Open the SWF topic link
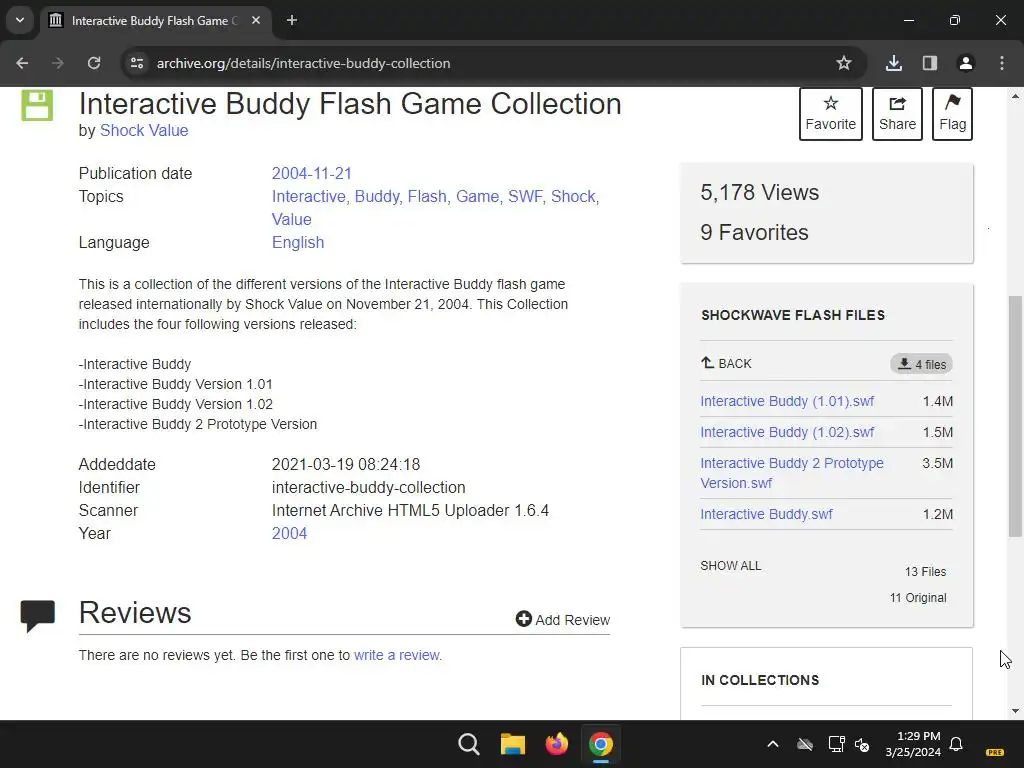 click(x=525, y=197)
